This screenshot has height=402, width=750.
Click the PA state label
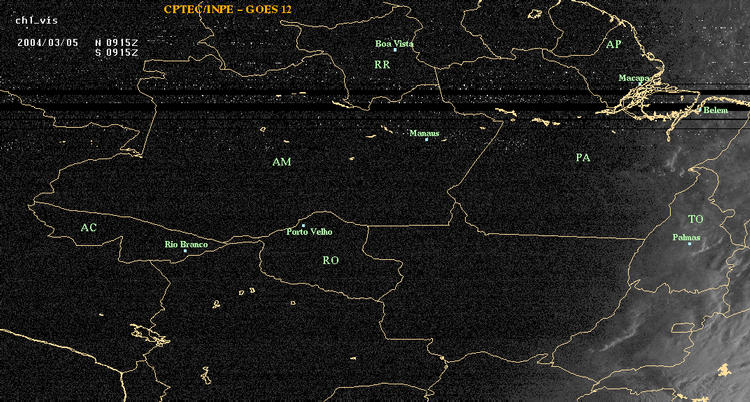point(583,157)
